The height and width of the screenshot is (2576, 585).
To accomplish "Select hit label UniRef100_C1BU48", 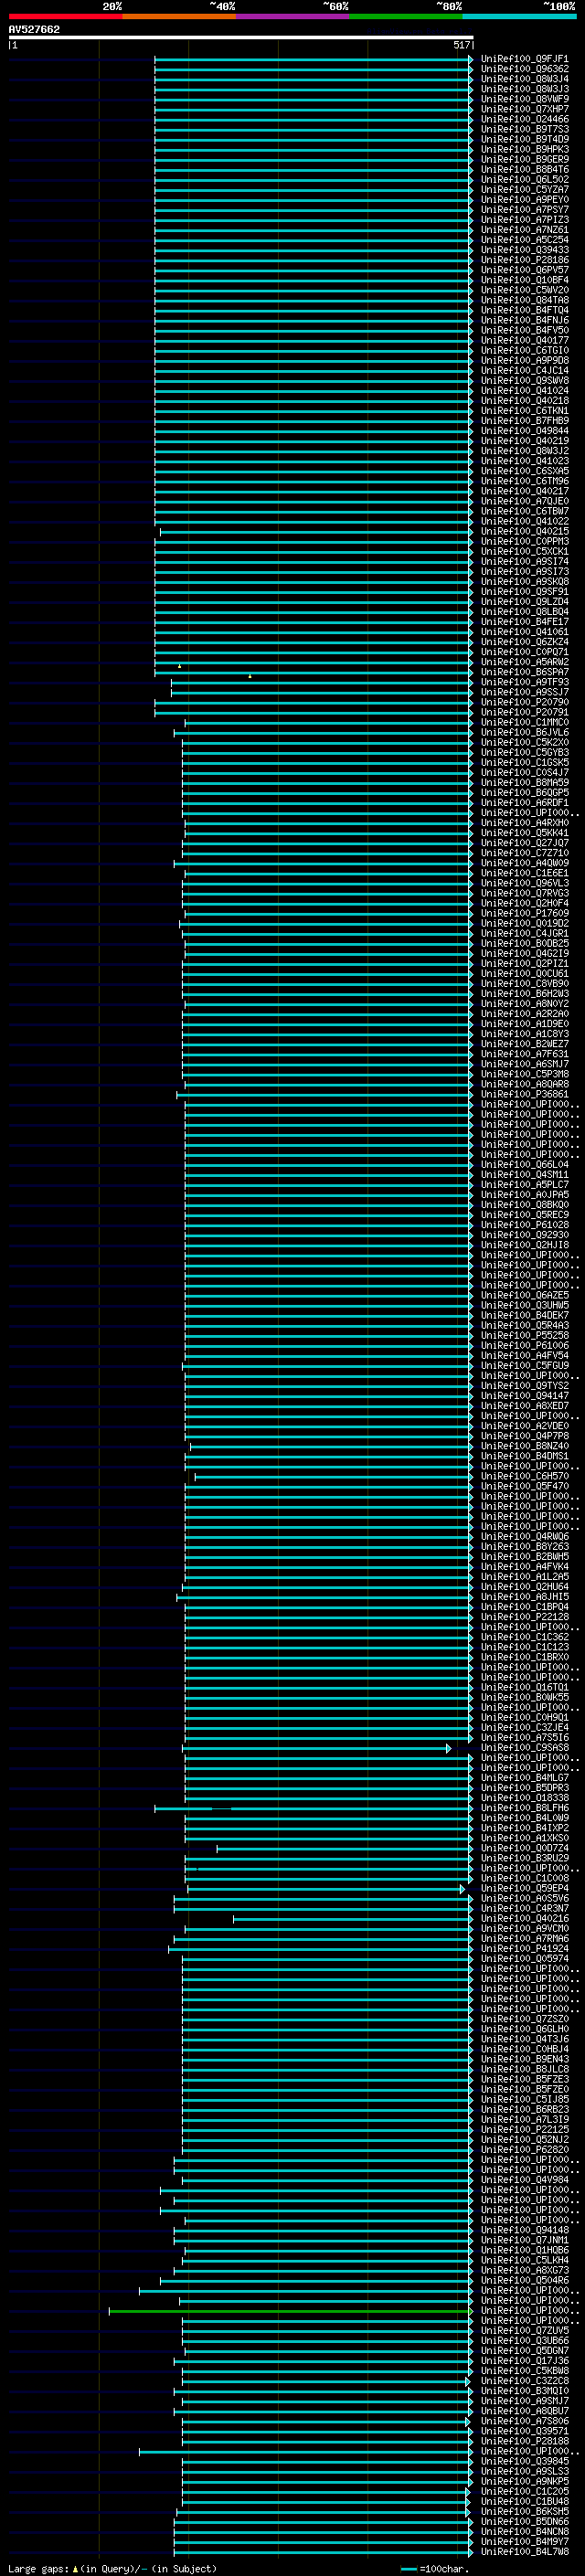I will pyautogui.click(x=524, y=2501).
